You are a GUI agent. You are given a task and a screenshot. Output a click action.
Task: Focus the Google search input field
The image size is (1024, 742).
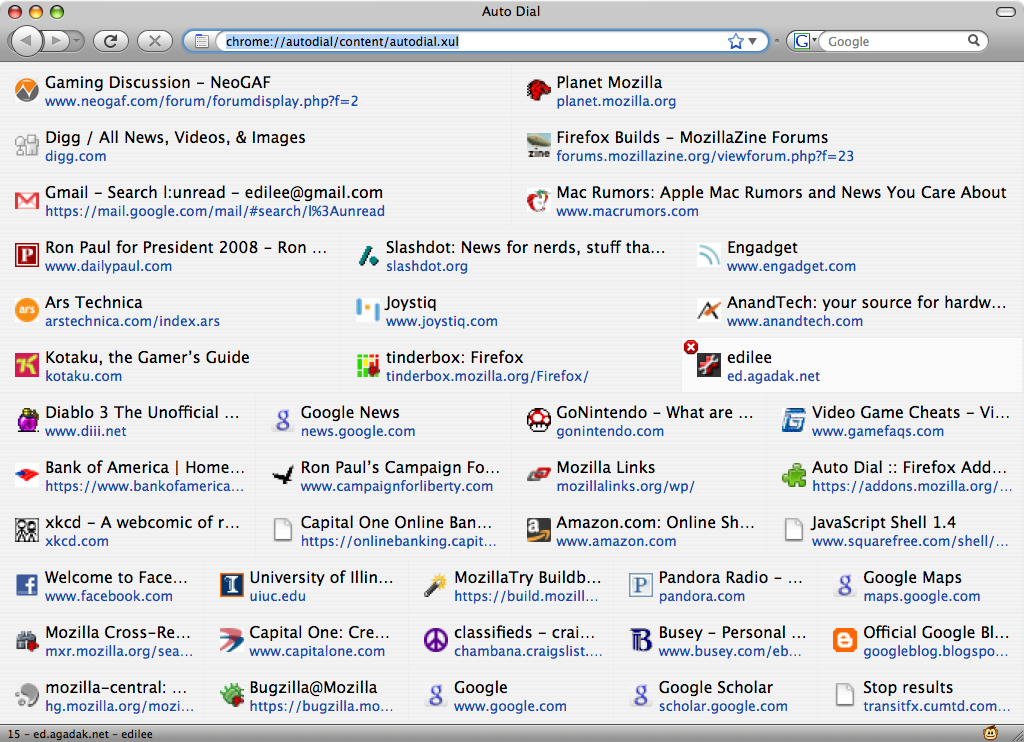895,41
